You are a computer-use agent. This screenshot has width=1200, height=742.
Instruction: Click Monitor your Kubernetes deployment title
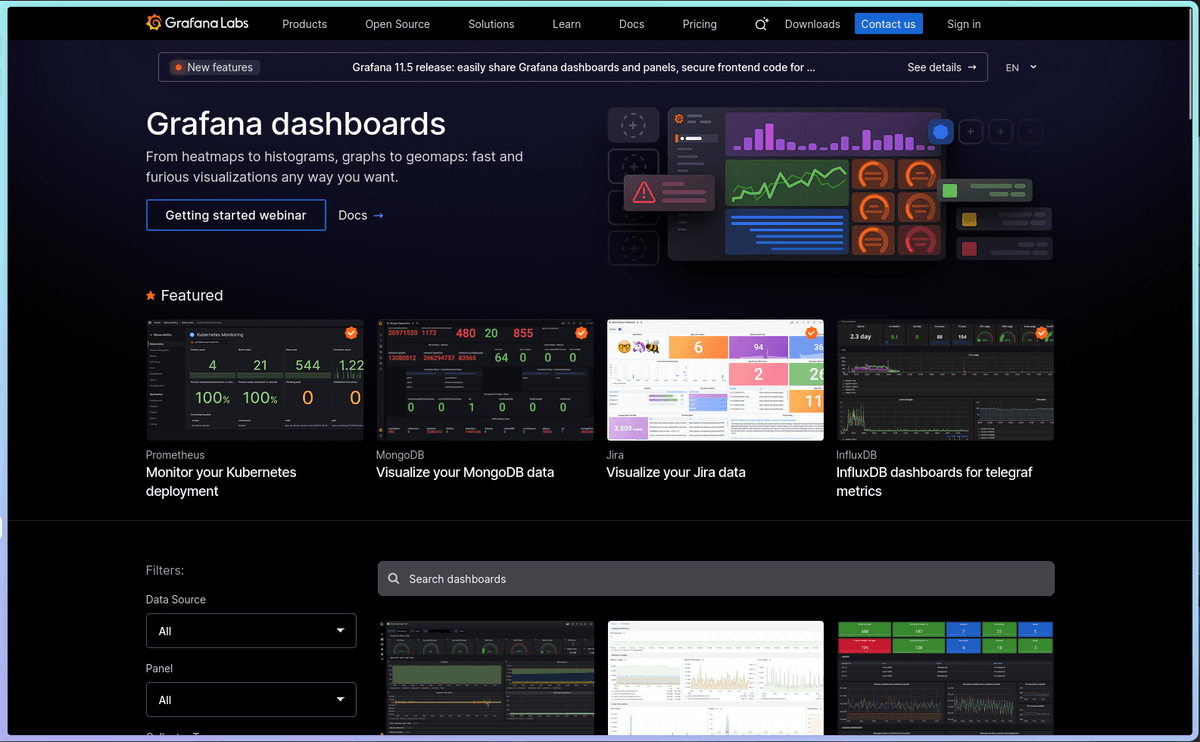[x=221, y=482]
